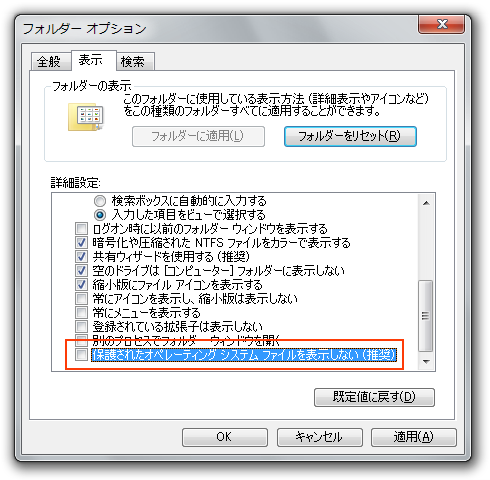
Task: Switch to the 全般 tab
Action: pyautogui.click(x=50, y=61)
